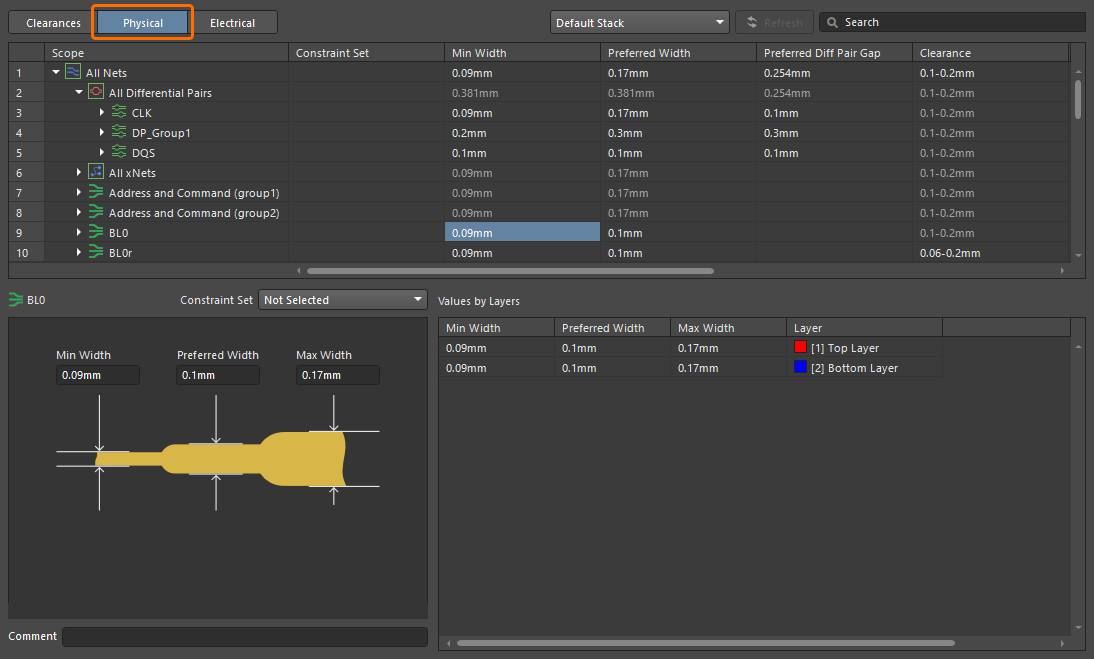1094x659 pixels.
Task: Click the Preferred Diff Pair Gap column header
Action: click(821, 53)
